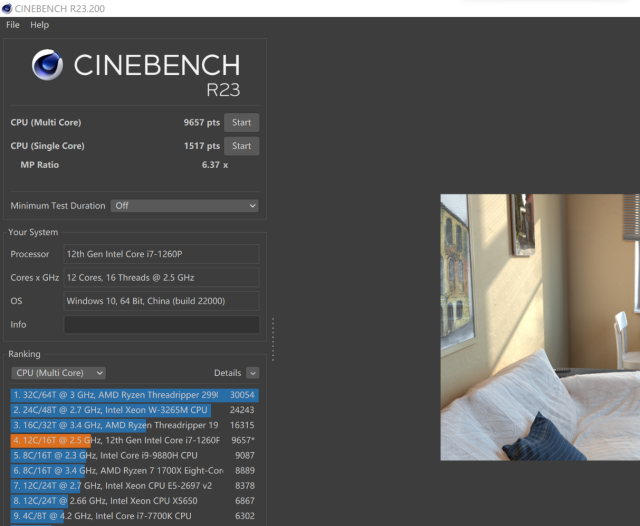Start the CPU Multi Core test
Viewport: 640px width, 526px height.
(241, 122)
